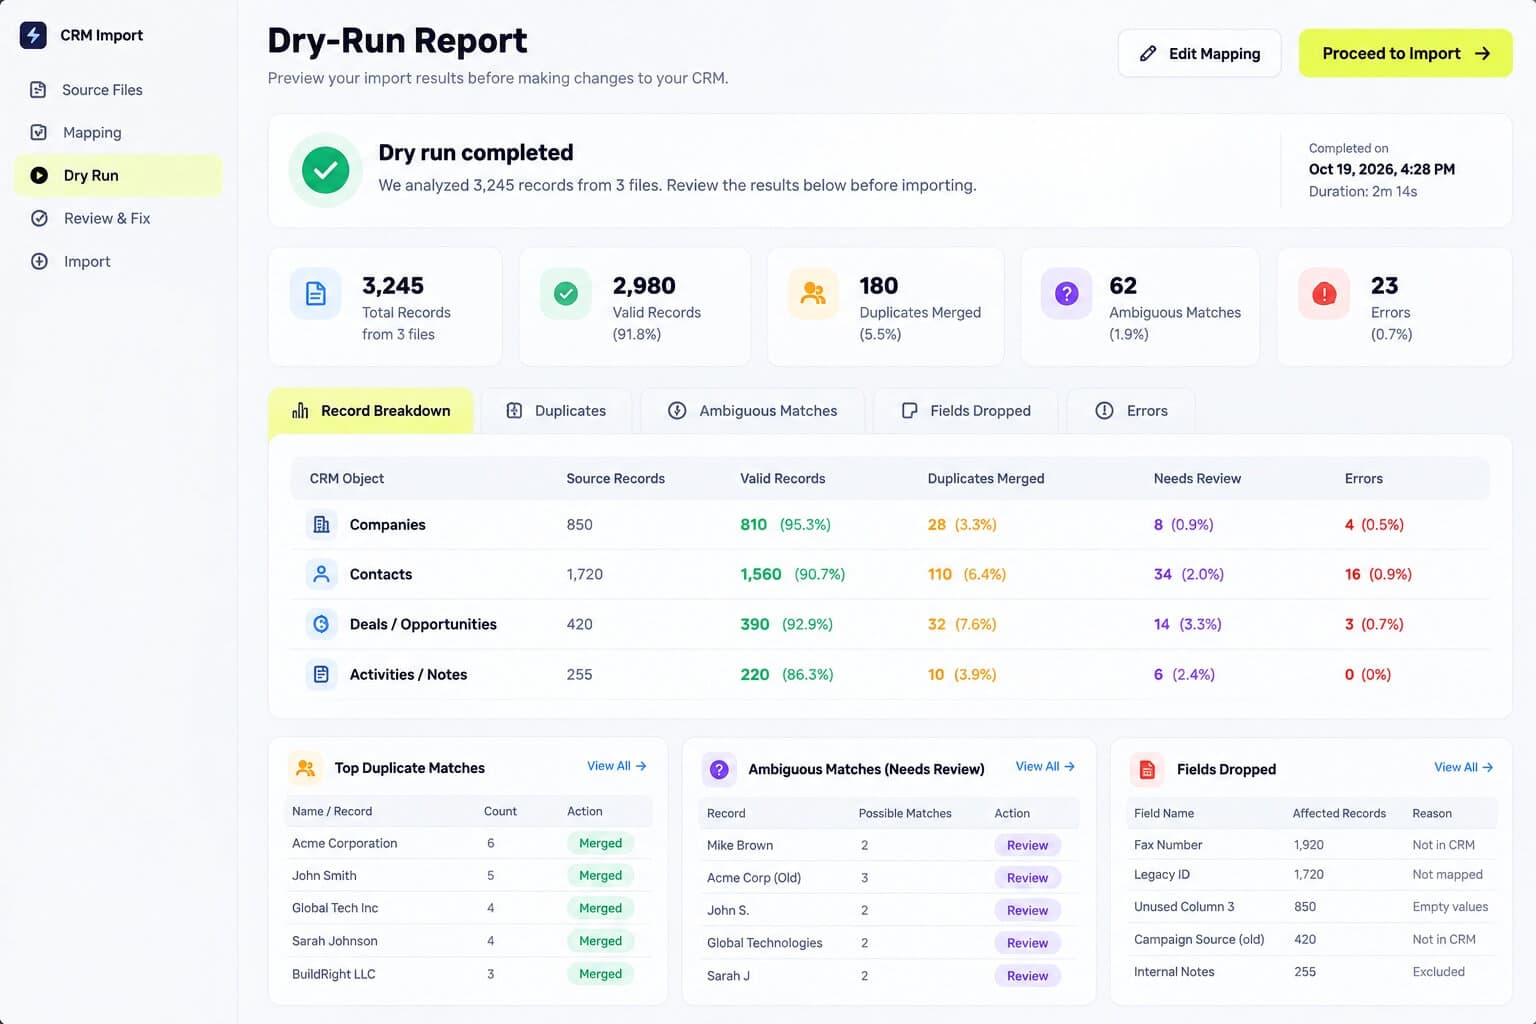
Task: Open the Record Breakdown tab
Action: pyautogui.click(x=371, y=411)
